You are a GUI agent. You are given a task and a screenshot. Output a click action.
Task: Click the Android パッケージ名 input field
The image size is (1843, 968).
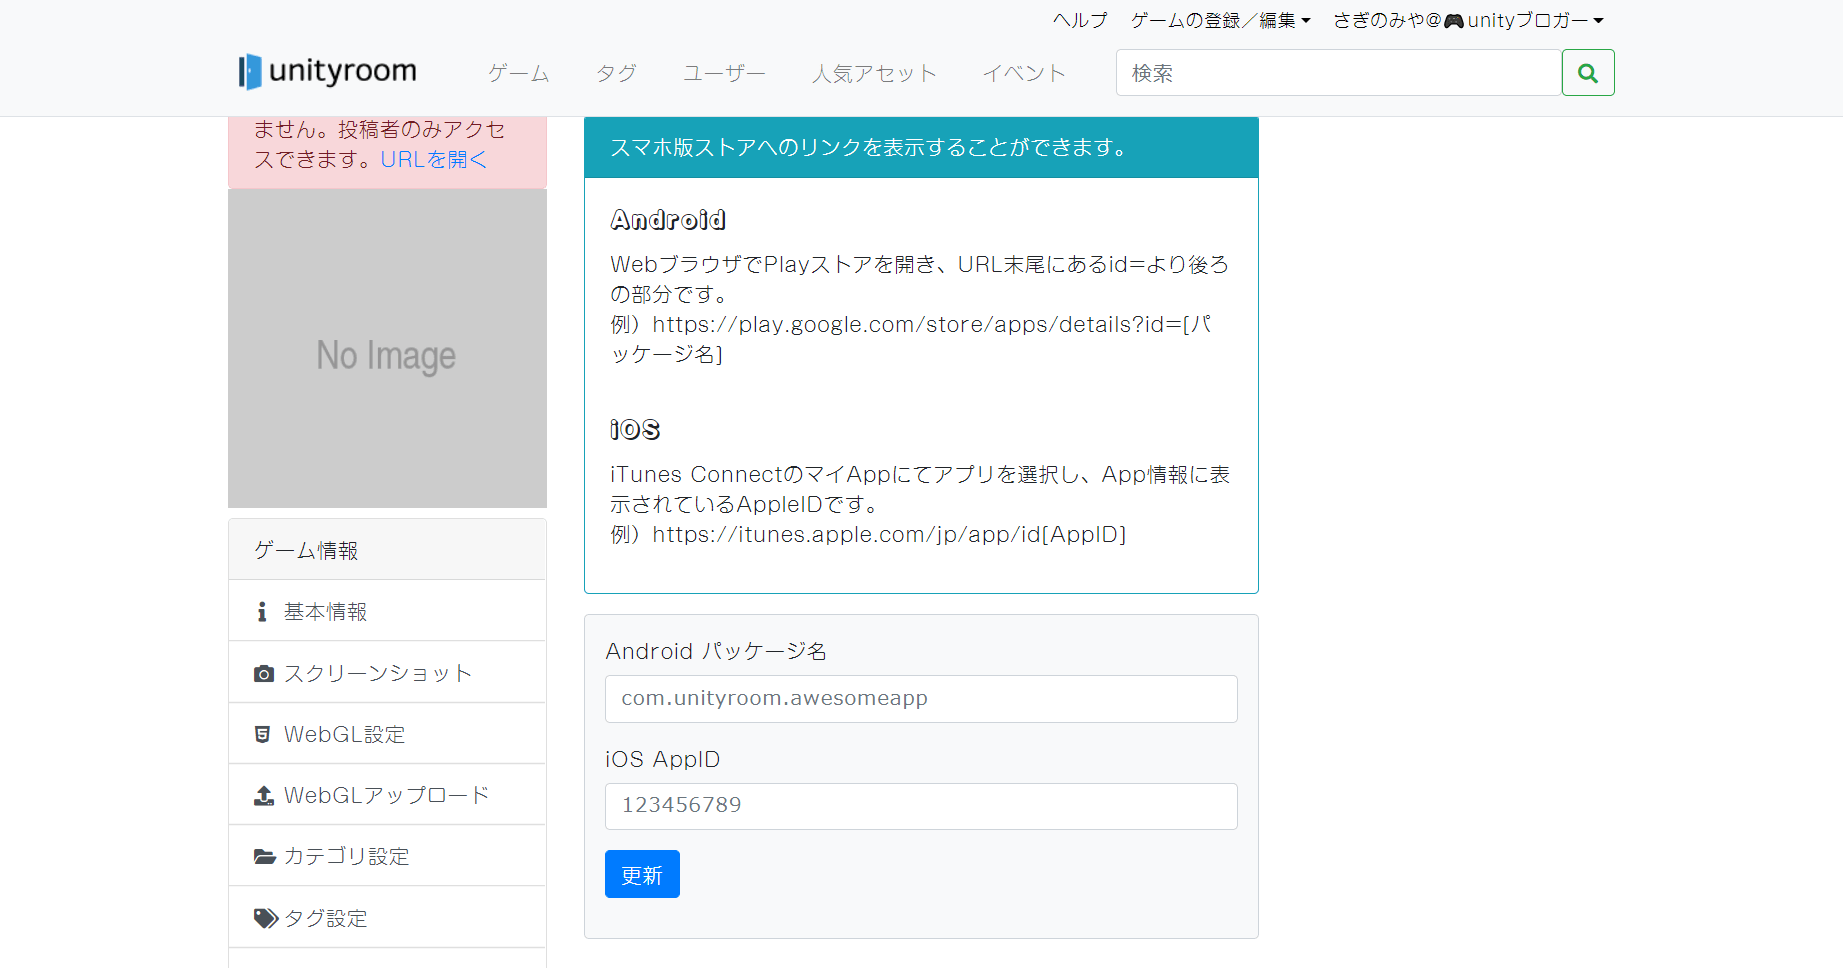click(920, 698)
